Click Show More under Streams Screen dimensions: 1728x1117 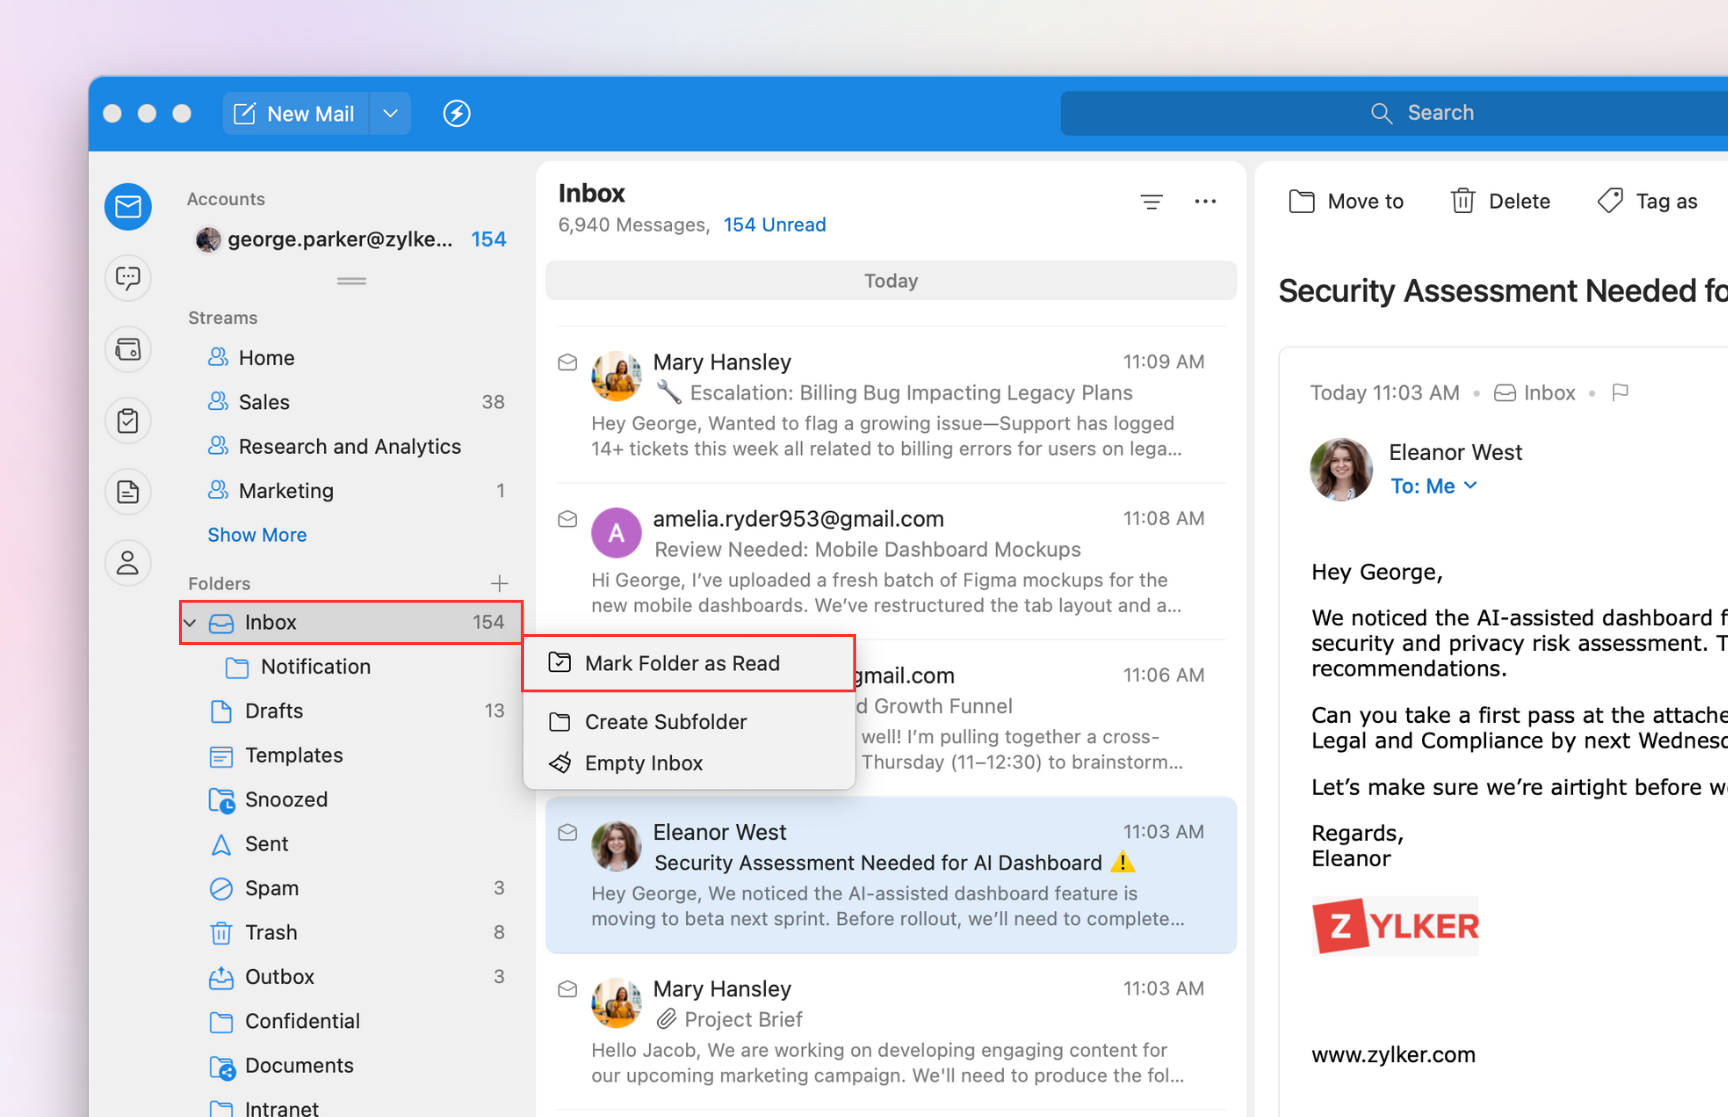[257, 535]
